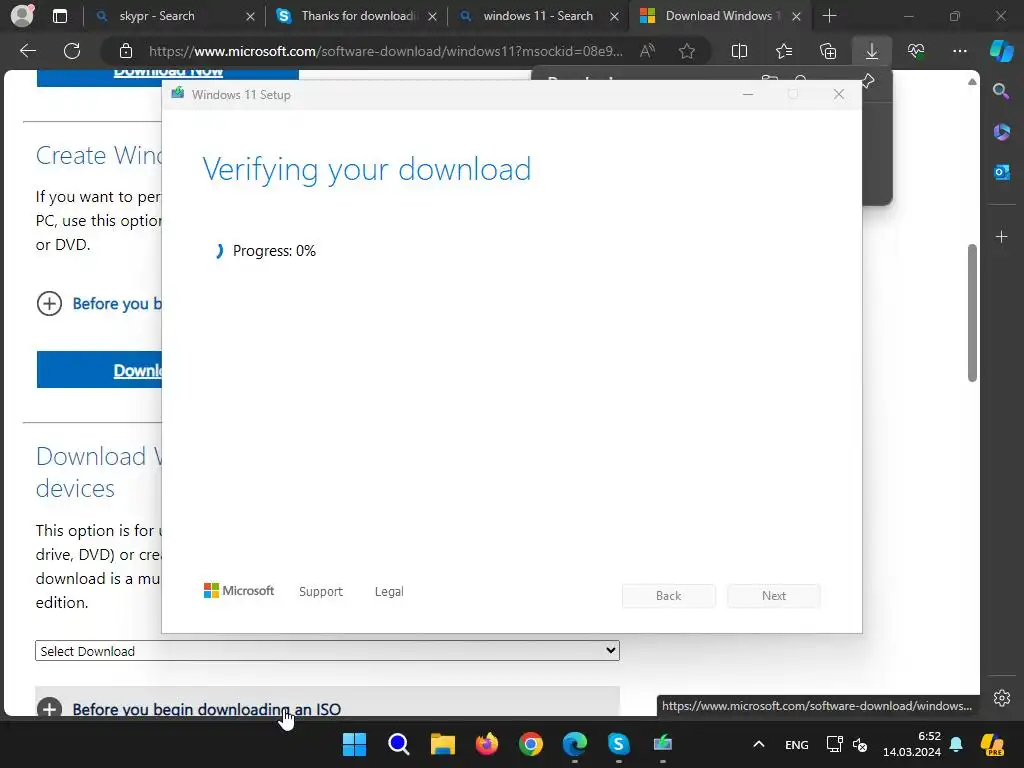The width and height of the screenshot is (1024, 768).
Task: Open sidebar settings gear icon
Action: tap(1002, 698)
